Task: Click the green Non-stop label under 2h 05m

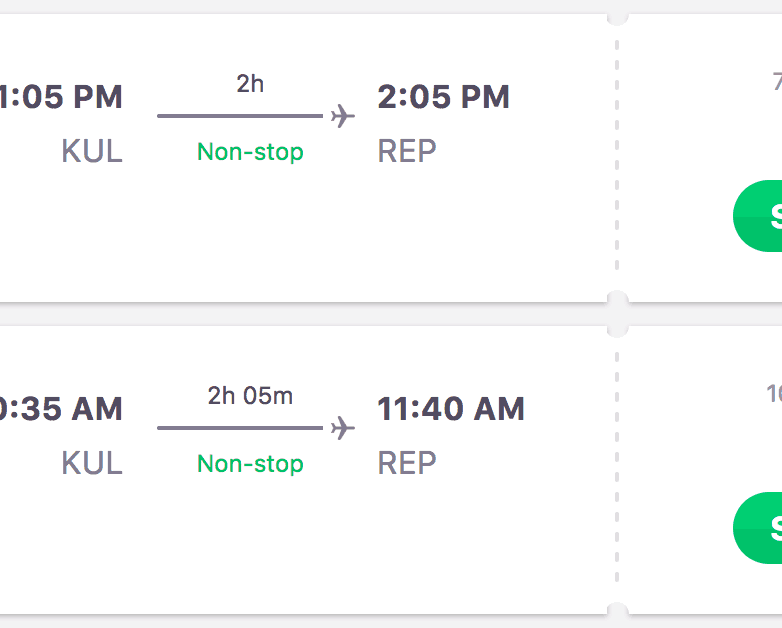Action: [250, 464]
